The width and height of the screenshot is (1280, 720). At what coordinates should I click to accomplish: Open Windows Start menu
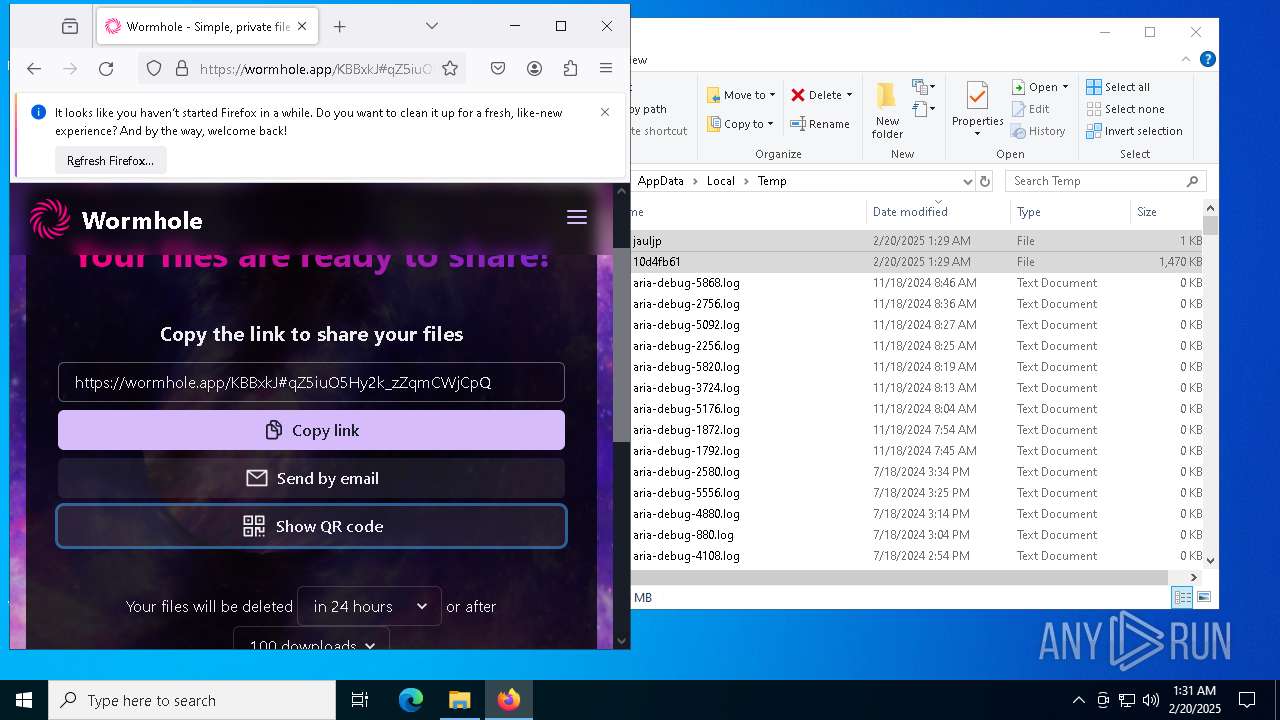click(x=24, y=700)
